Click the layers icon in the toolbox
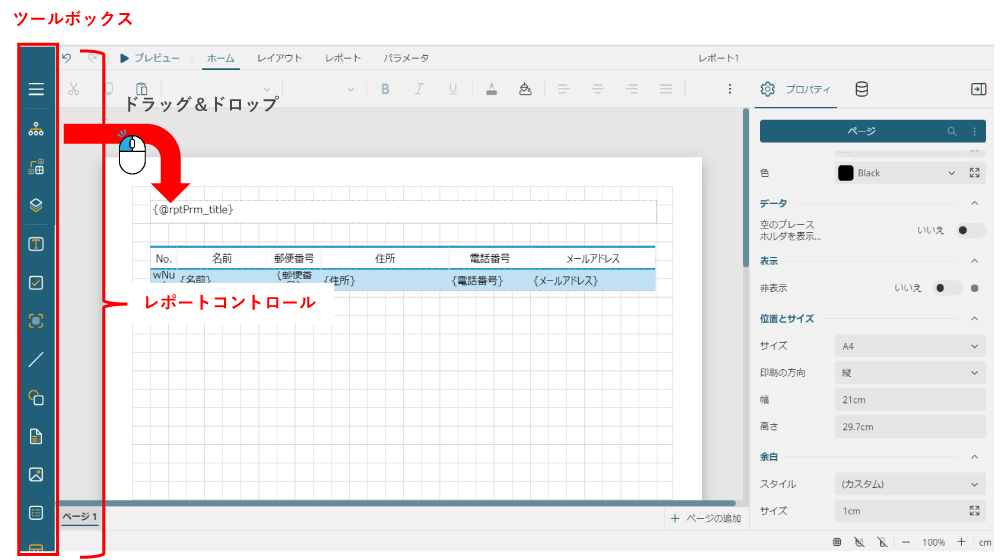The width and height of the screenshot is (1000, 560). point(36,205)
